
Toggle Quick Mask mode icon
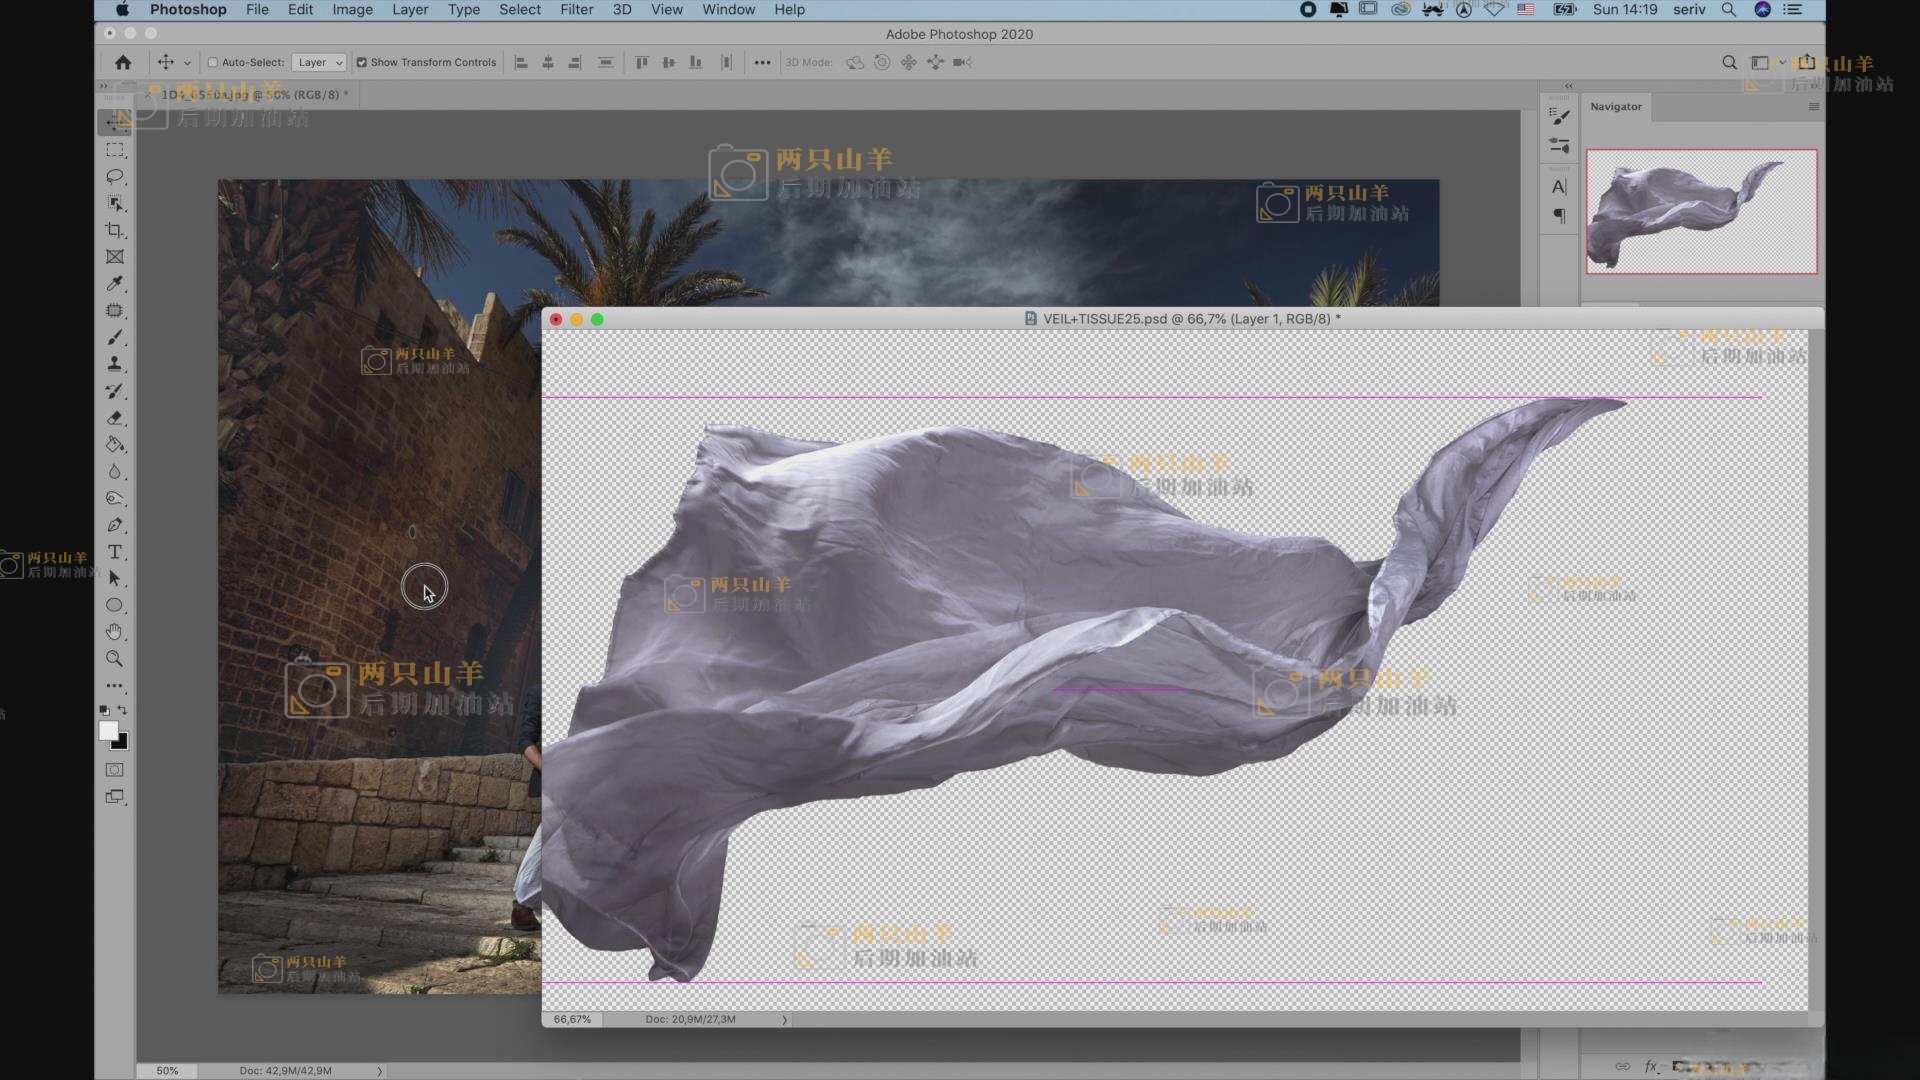115,770
